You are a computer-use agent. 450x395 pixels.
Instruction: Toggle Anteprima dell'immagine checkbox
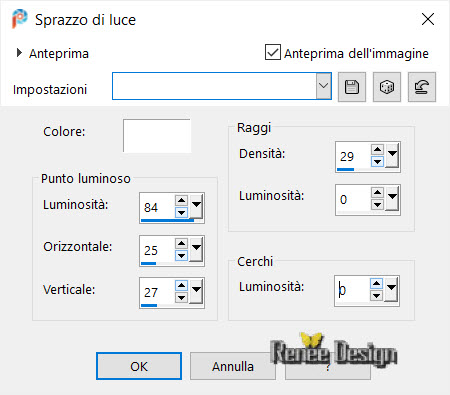273,52
